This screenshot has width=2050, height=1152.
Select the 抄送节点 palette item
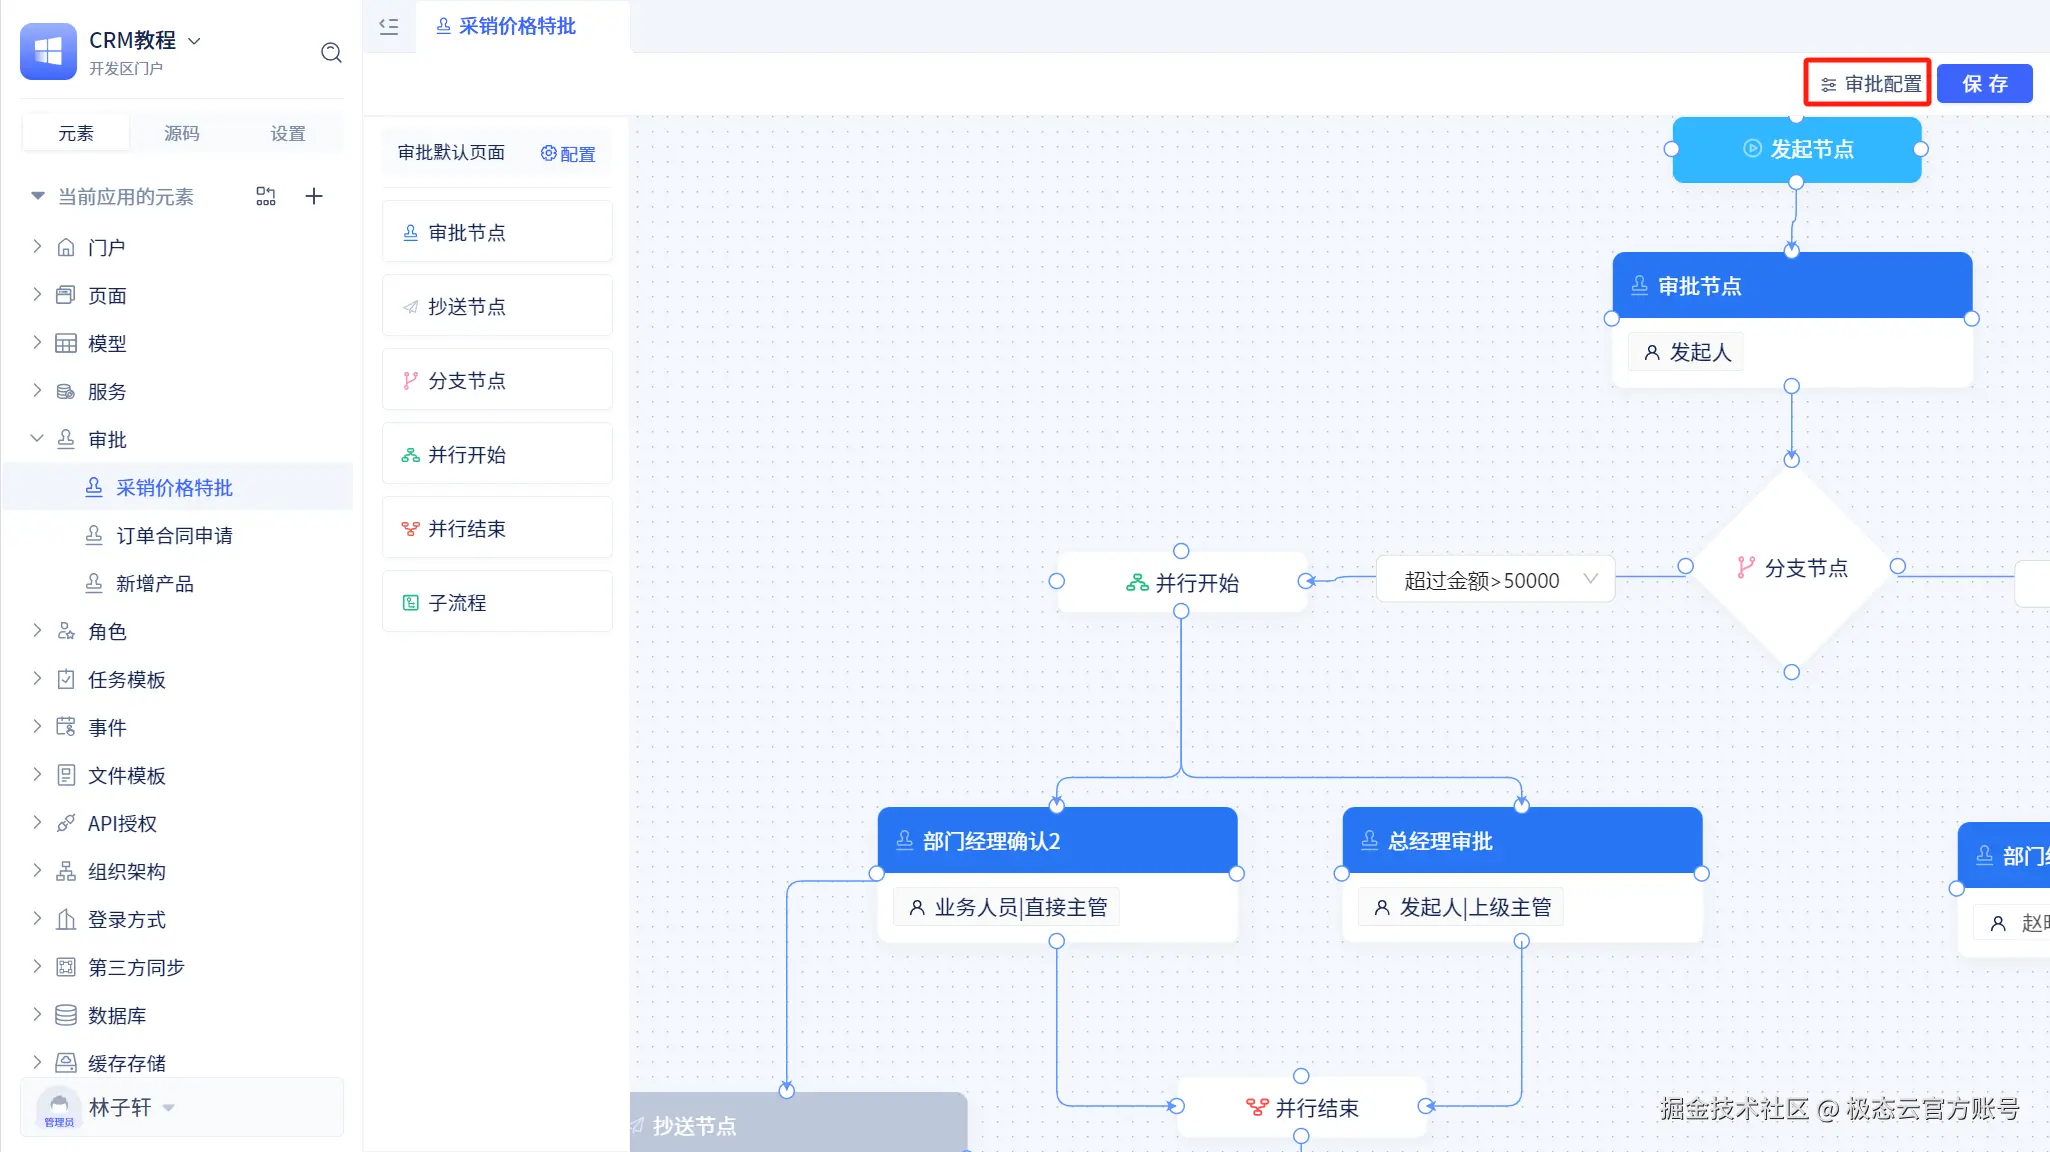coord(497,307)
